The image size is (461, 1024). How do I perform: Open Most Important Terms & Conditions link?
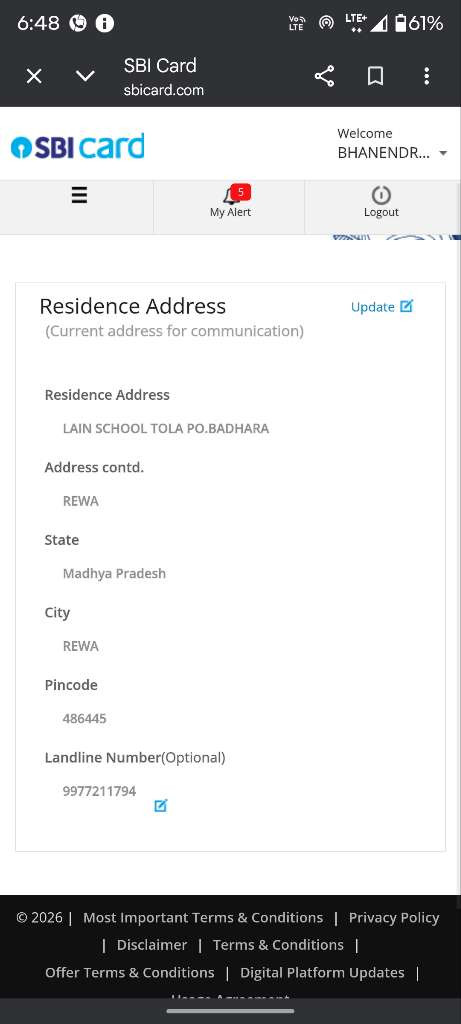click(203, 918)
